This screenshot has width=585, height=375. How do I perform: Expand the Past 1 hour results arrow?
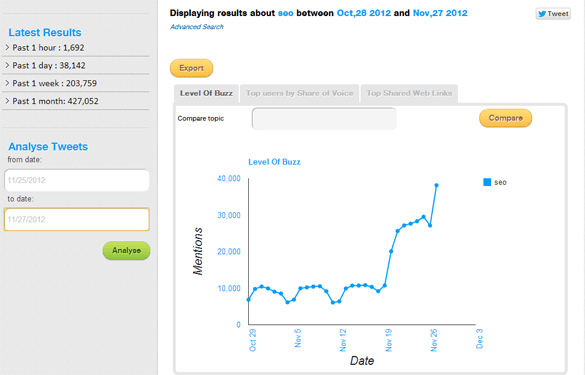[7, 47]
